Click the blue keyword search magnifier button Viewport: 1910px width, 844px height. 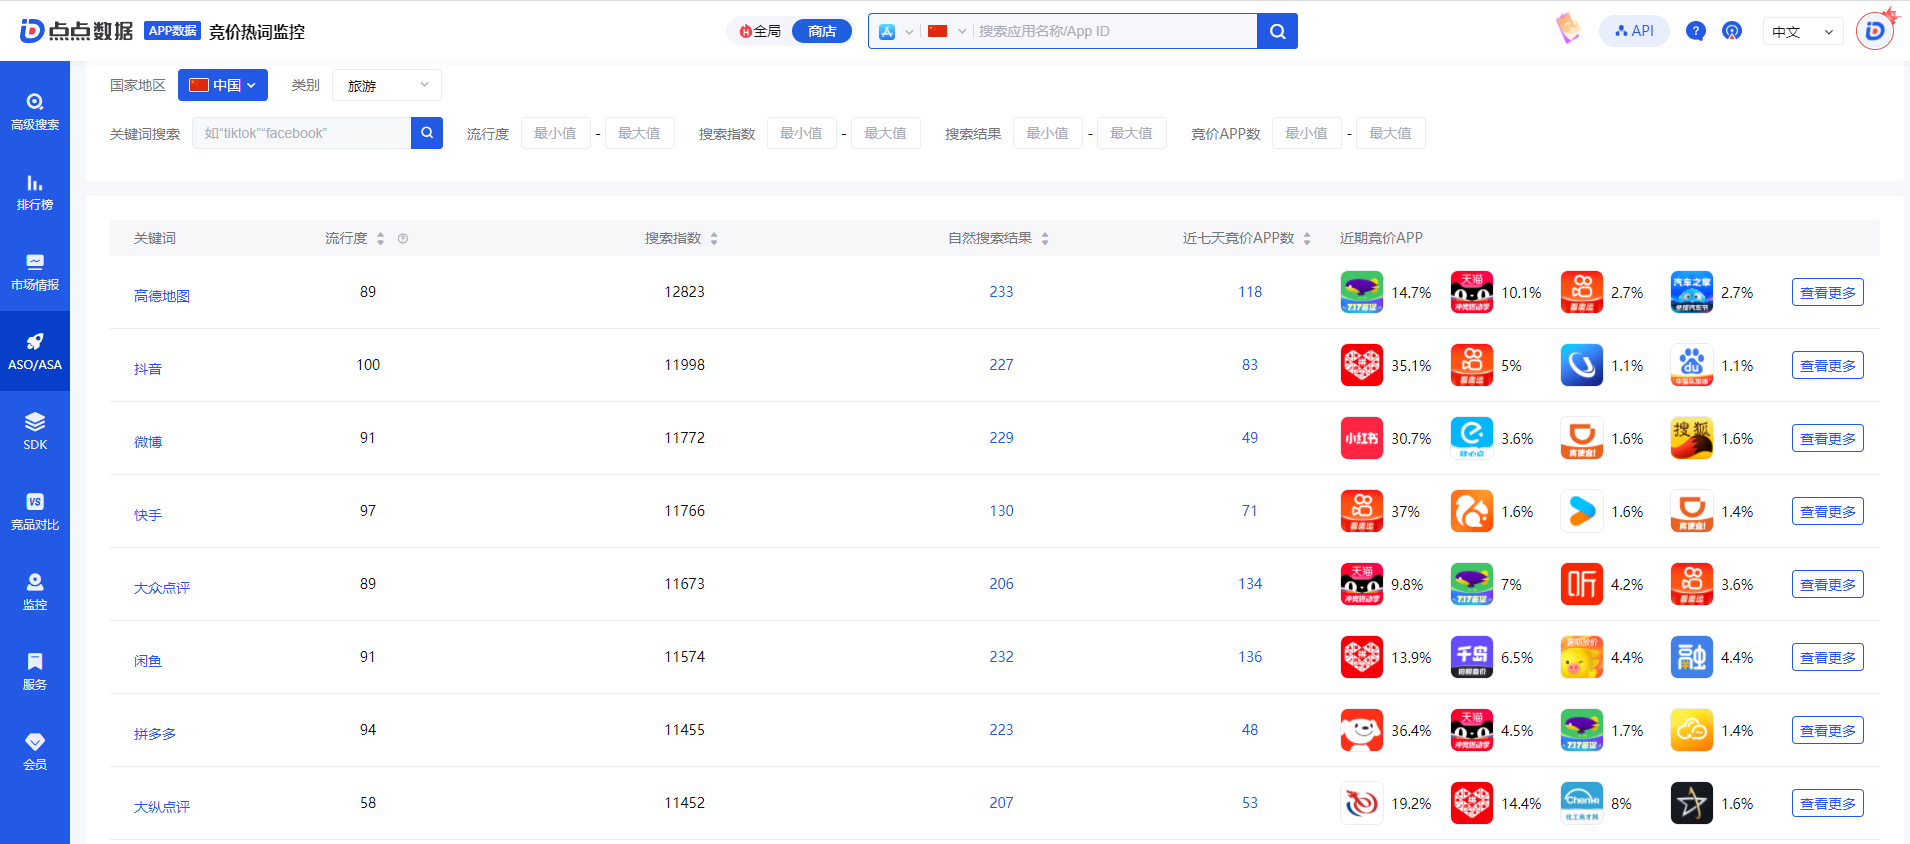point(427,133)
